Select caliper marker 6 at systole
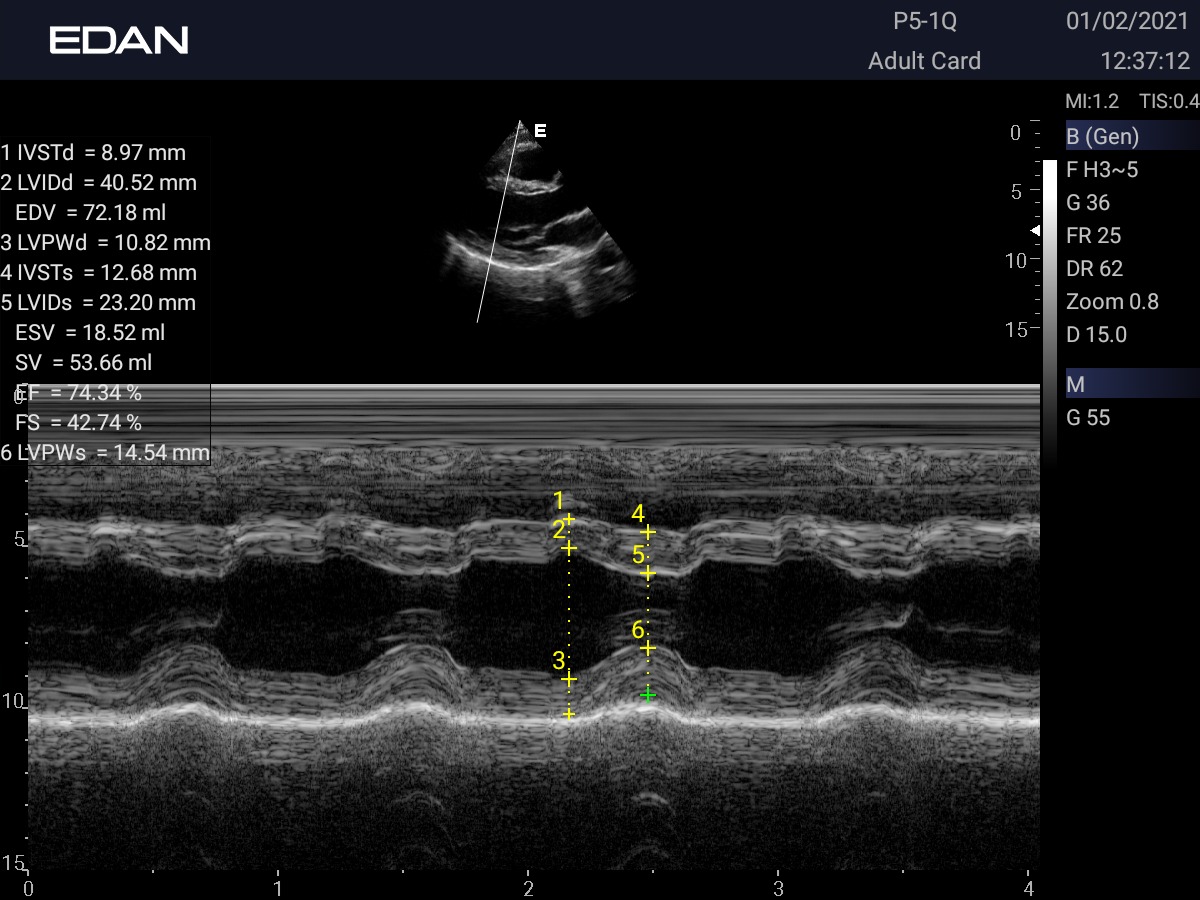 [648, 649]
